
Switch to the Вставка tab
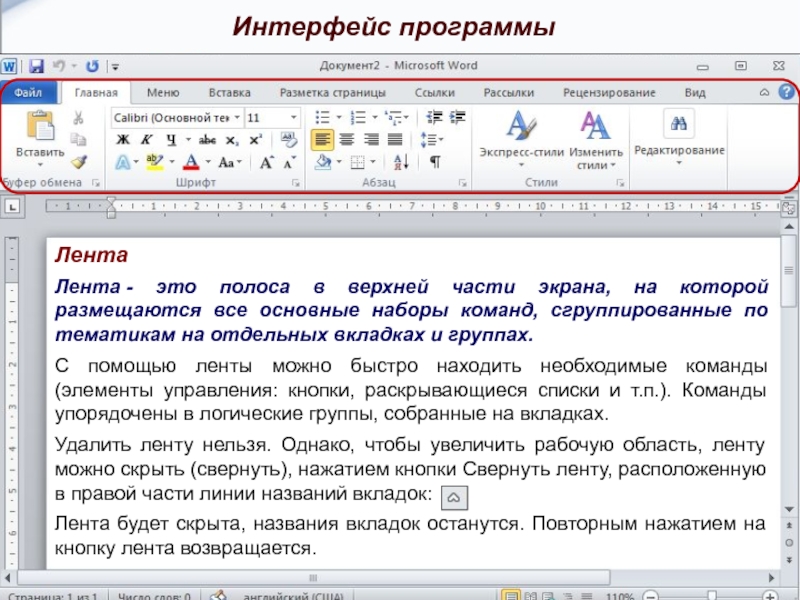point(229,92)
